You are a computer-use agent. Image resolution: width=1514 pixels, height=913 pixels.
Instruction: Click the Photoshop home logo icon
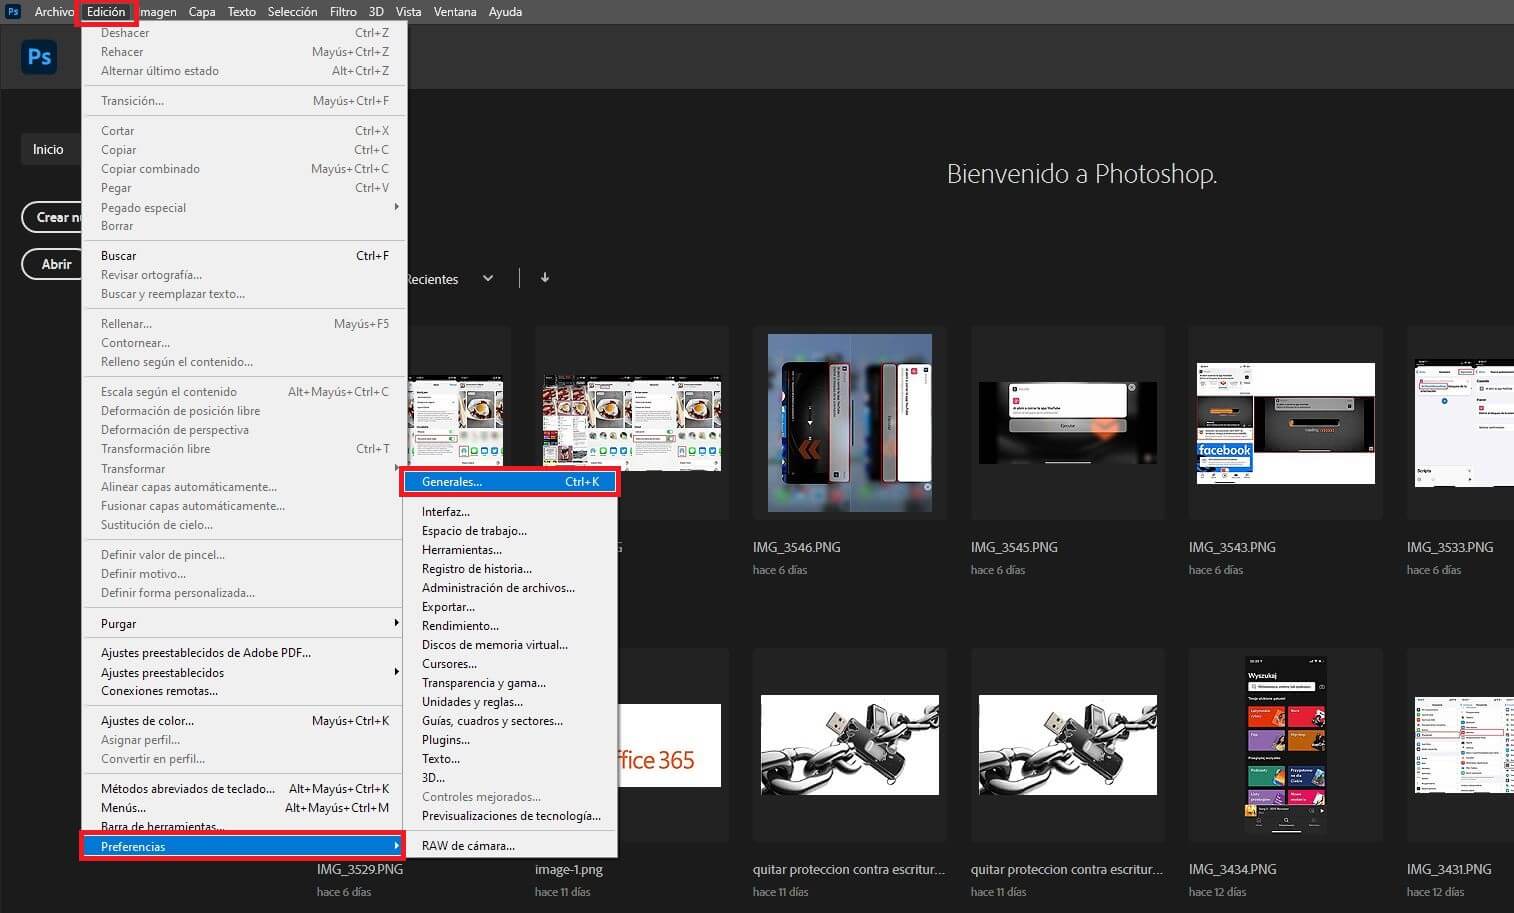coord(39,57)
